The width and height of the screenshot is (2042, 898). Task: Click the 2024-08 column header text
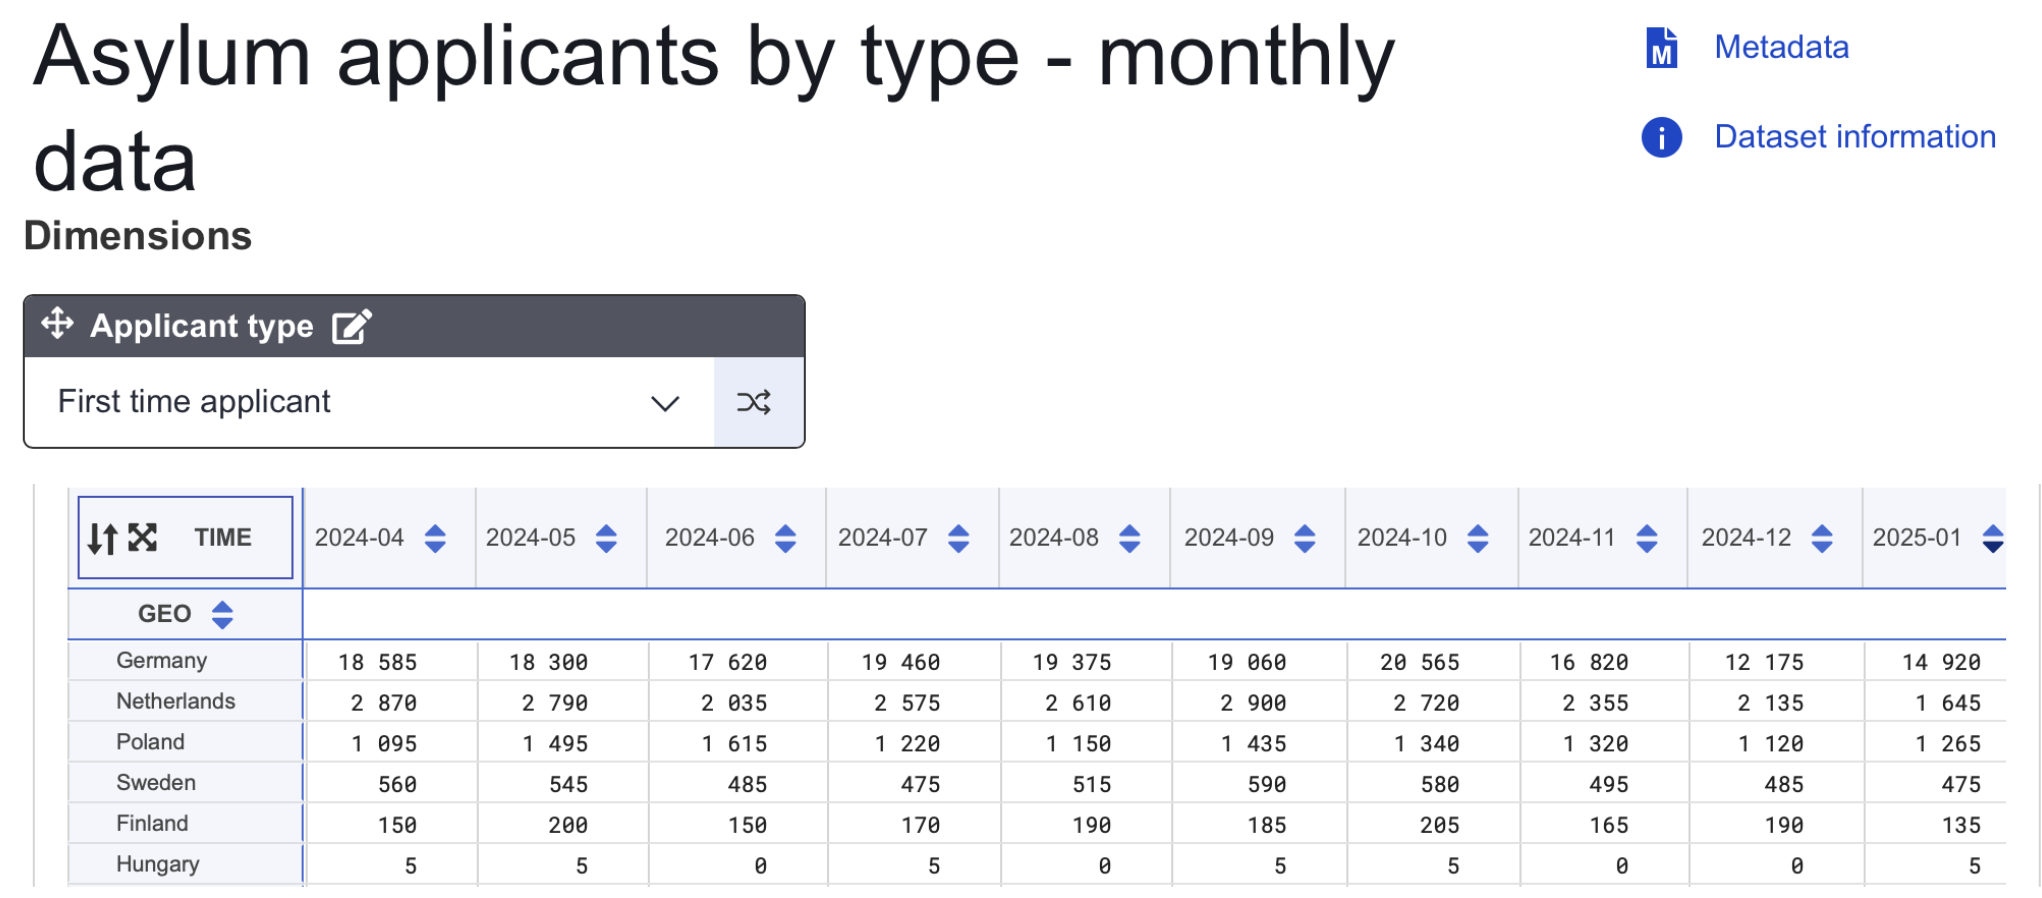pyautogui.click(x=1053, y=537)
